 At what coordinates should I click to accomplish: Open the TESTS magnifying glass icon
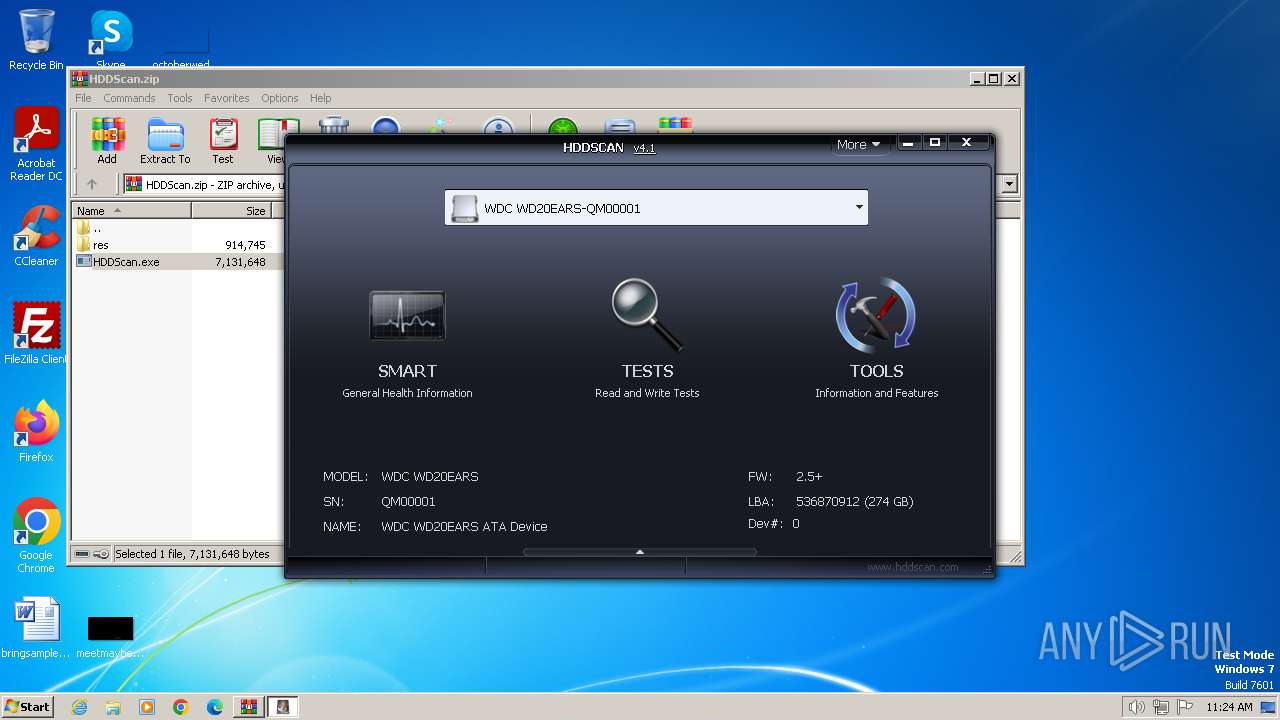point(647,315)
